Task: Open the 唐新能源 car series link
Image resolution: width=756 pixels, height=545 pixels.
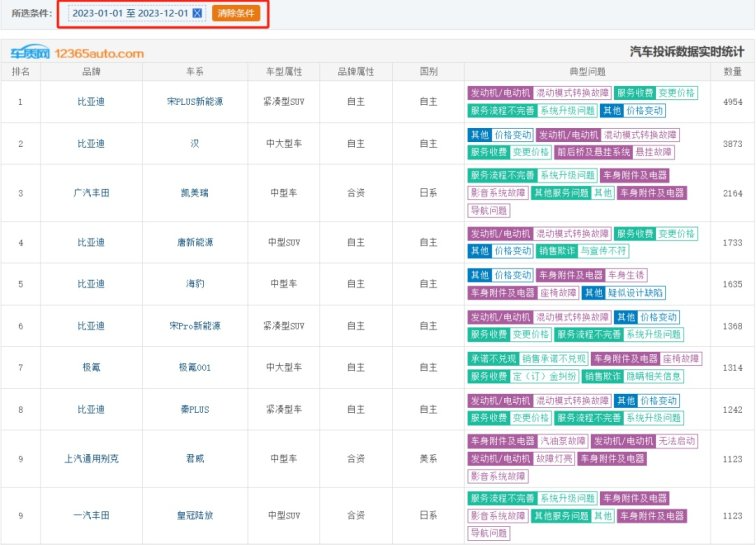Action: [x=195, y=242]
